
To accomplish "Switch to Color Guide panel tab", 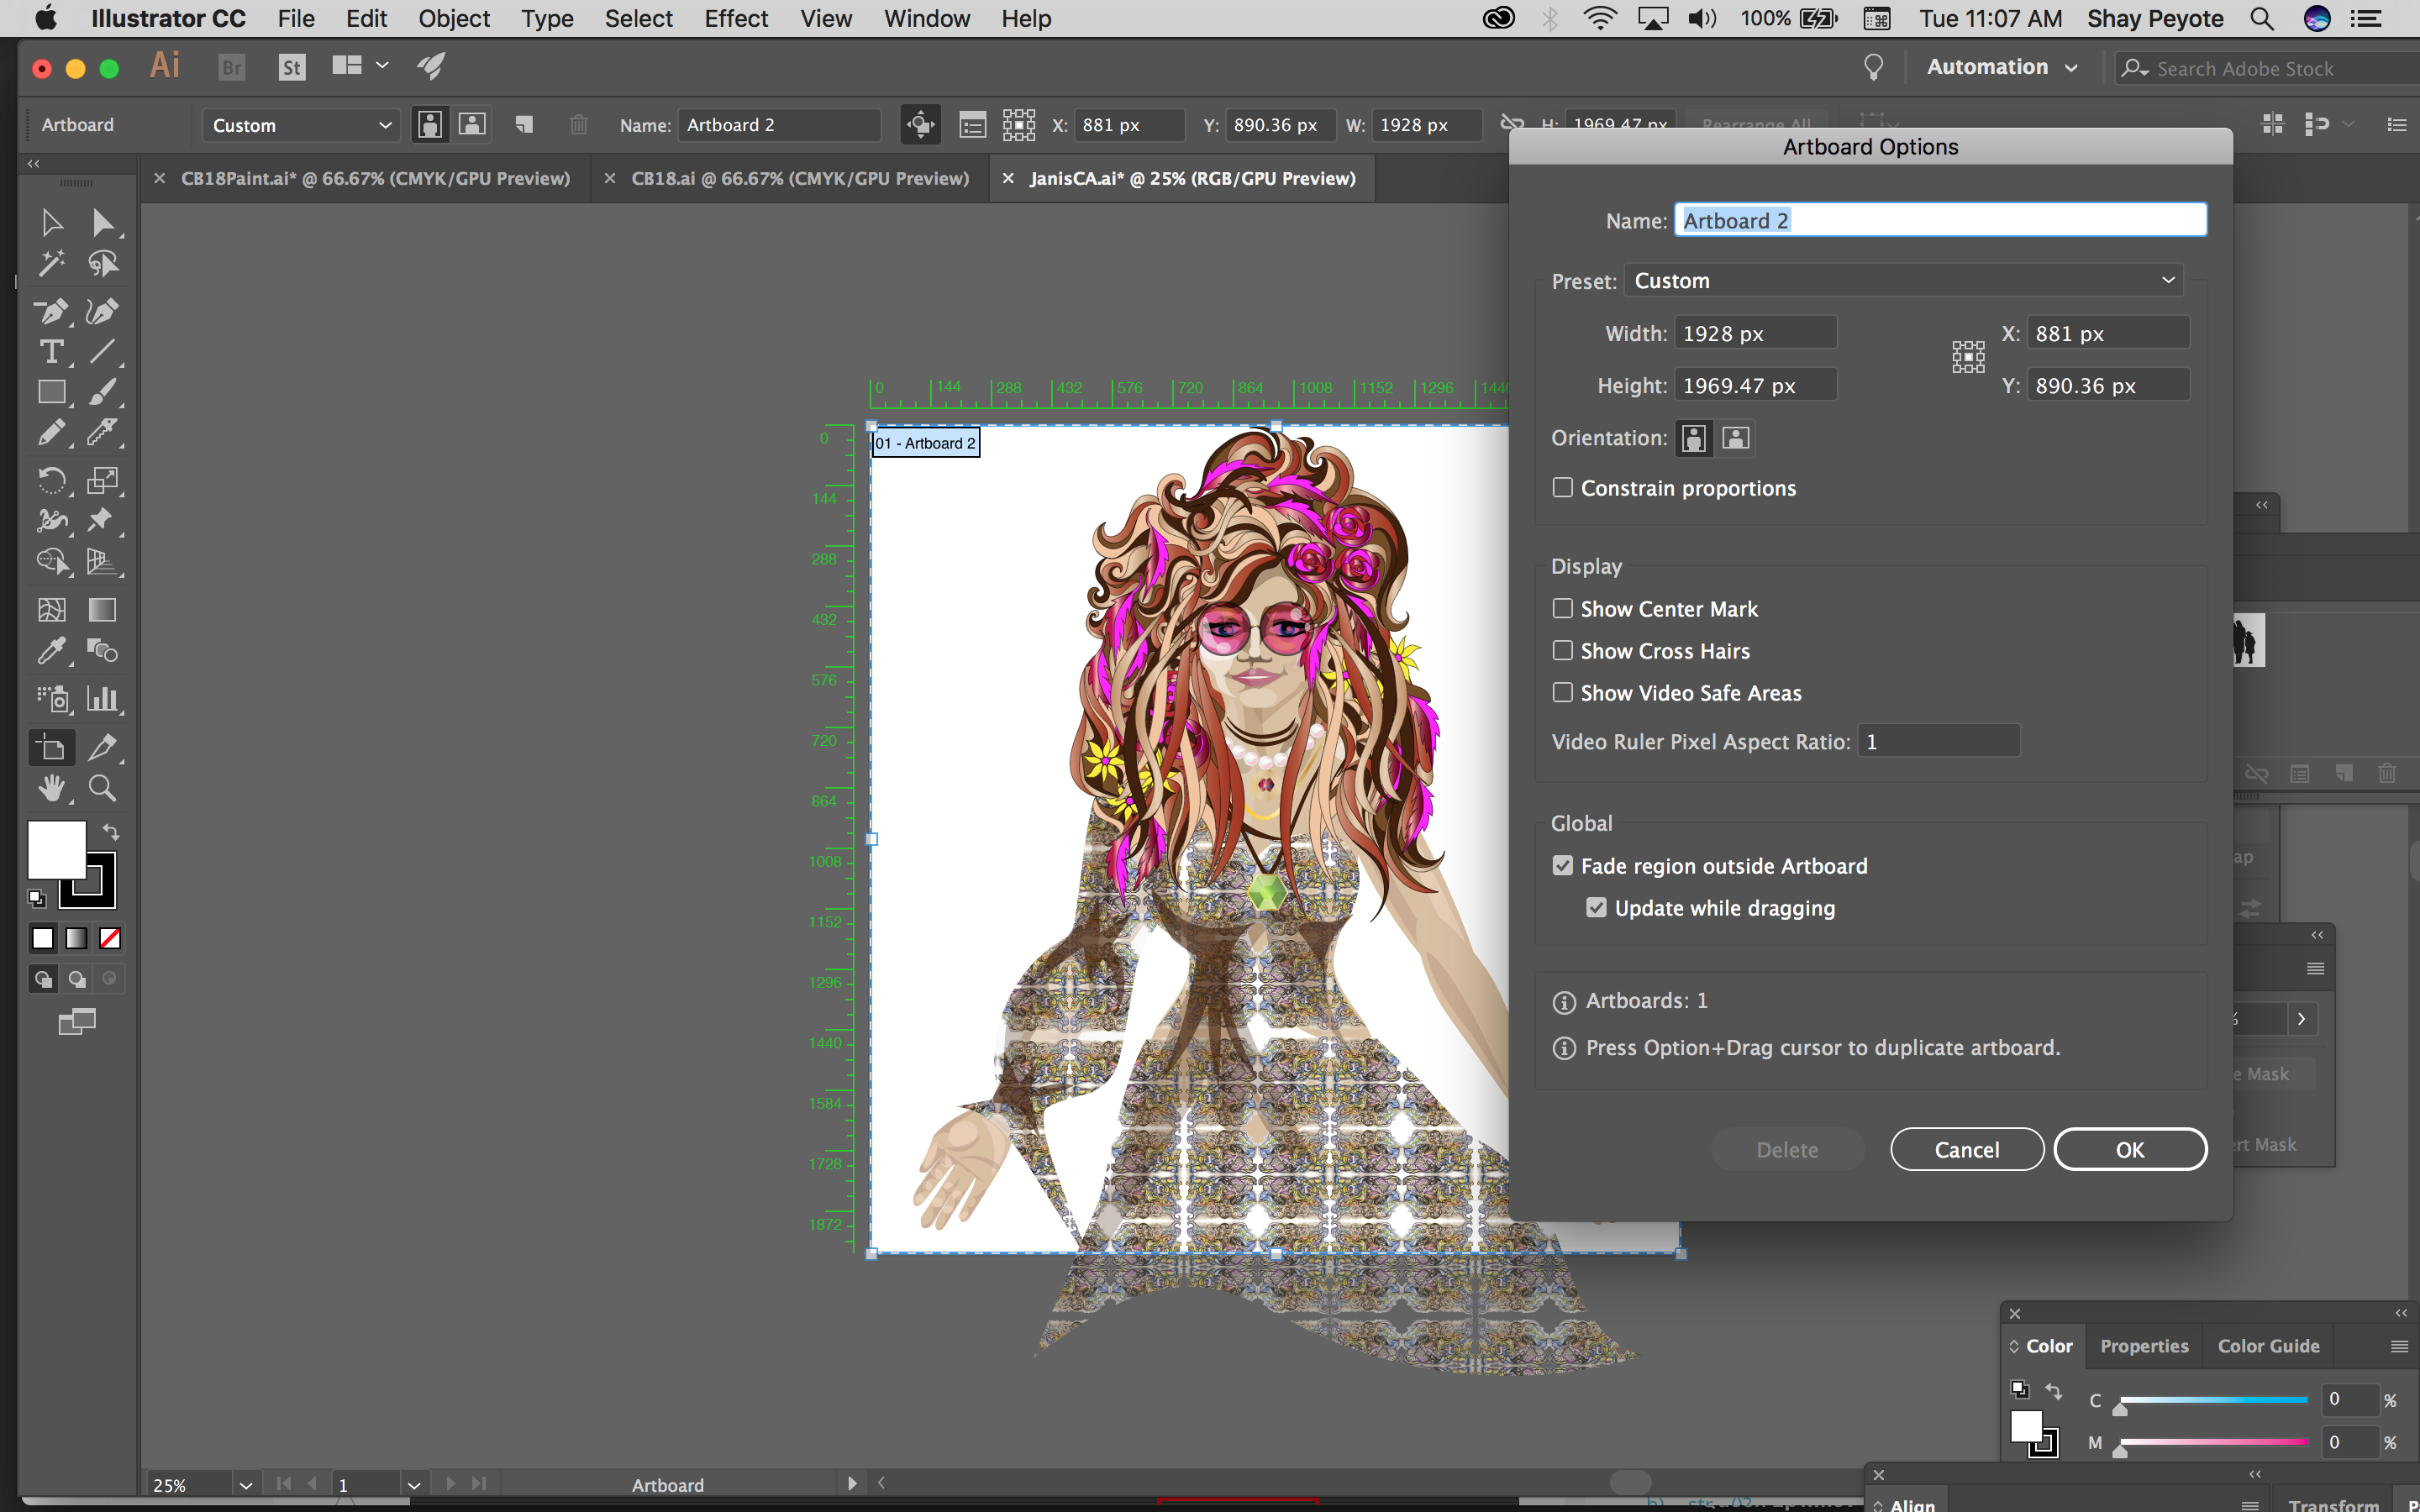I will pos(2267,1345).
